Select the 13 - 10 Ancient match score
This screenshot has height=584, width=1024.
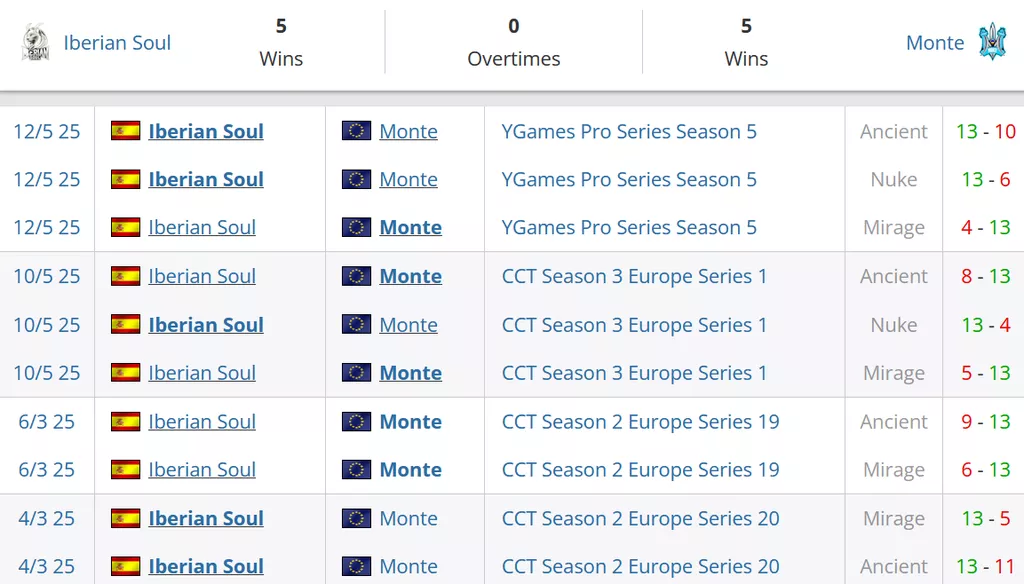[985, 131]
